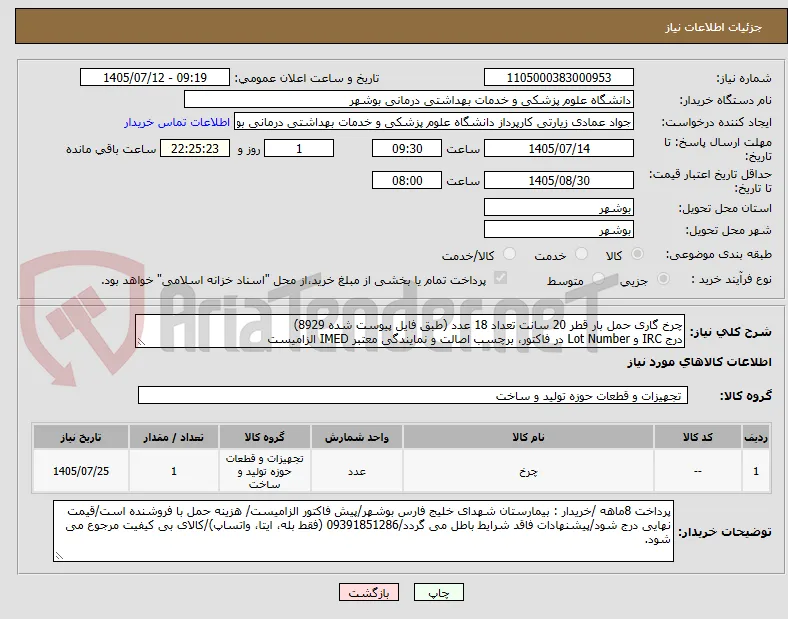Click the response deadline date 1405/07/14
Screen dimensions: 788x619
click(559, 148)
